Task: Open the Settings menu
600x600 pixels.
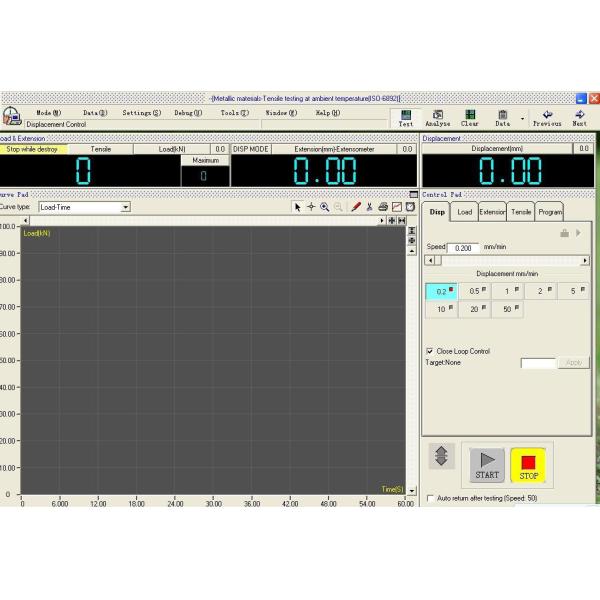Action: pyautogui.click(x=141, y=113)
